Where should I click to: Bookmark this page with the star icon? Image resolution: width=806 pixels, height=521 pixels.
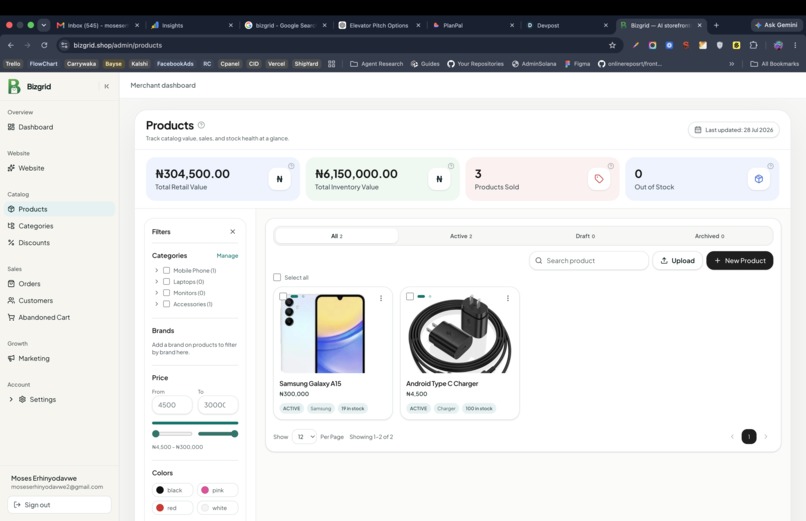pos(612,45)
